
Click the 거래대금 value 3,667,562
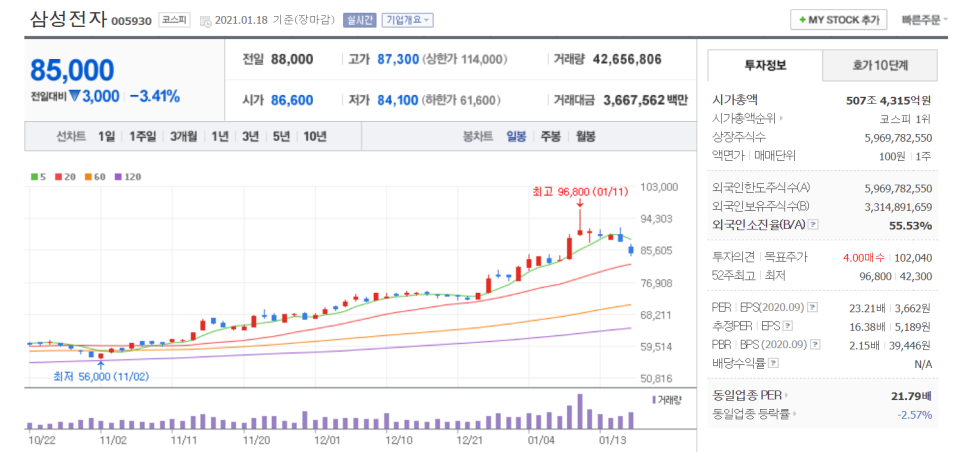(633, 100)
